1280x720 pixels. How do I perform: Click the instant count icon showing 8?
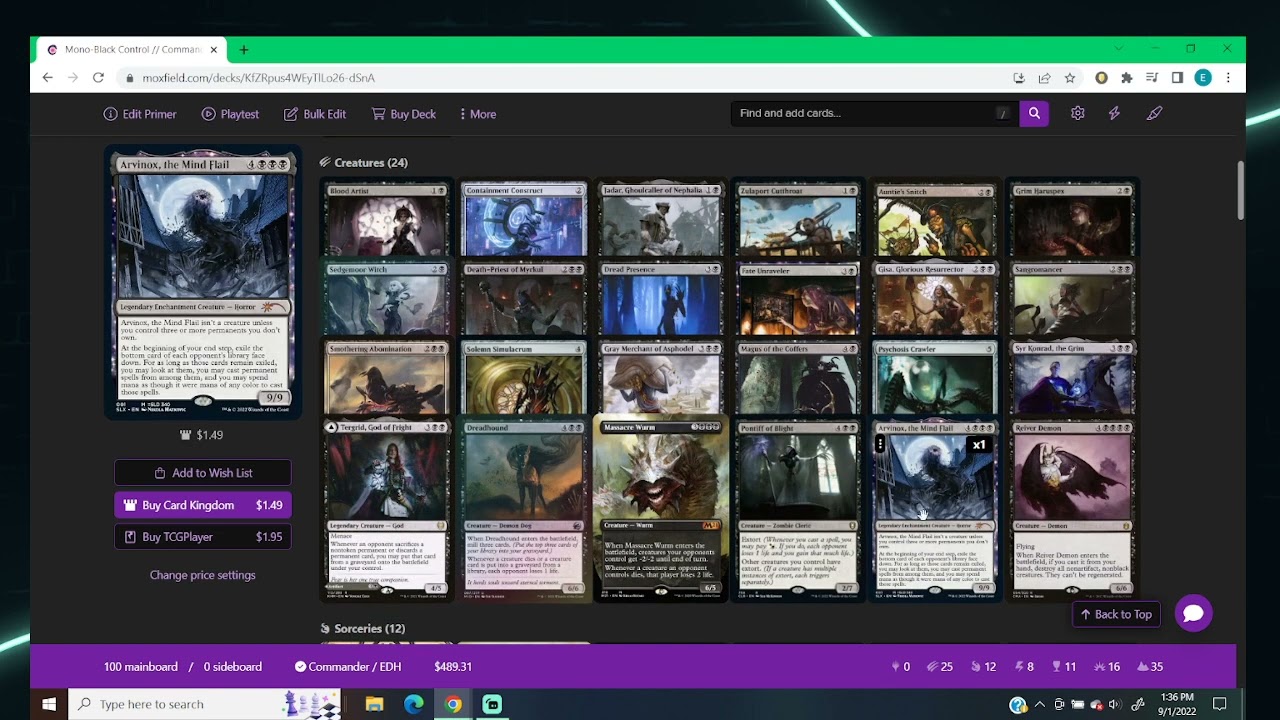click(x=1018, y=666)
